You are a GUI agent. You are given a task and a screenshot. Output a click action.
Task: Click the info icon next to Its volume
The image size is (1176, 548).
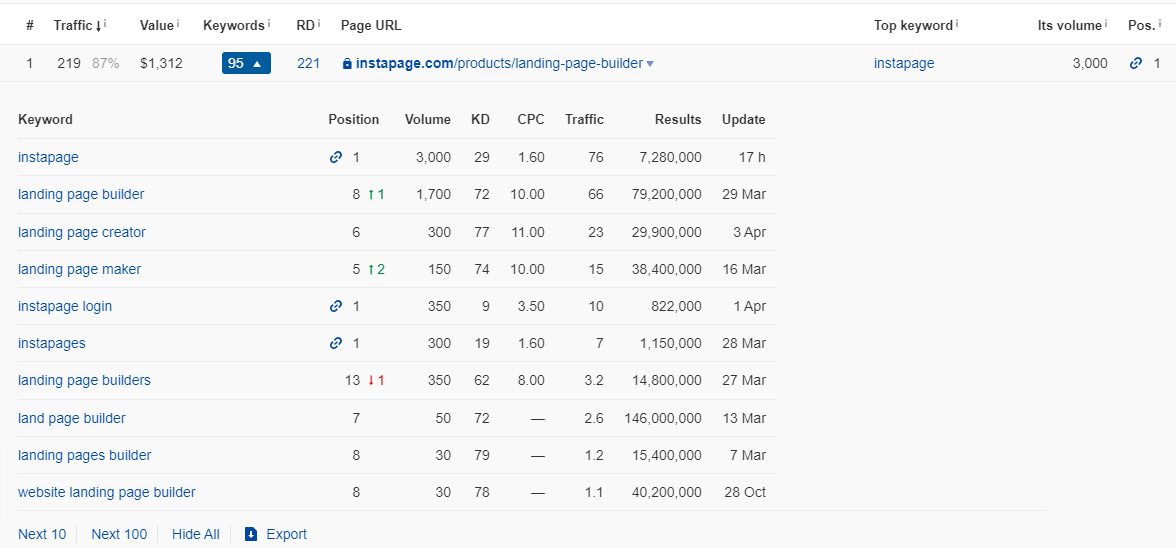pyautogui.click(x=1106, y=24)
